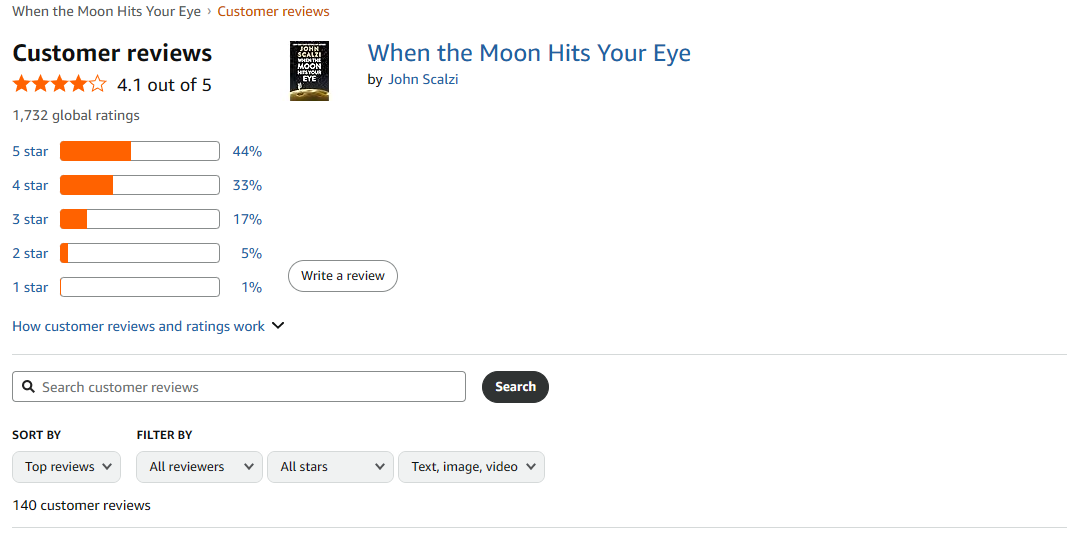The width and height of the screenshot is (1067, 543).
Task: Select the 44% five star percentage
Action: point(247,151)
